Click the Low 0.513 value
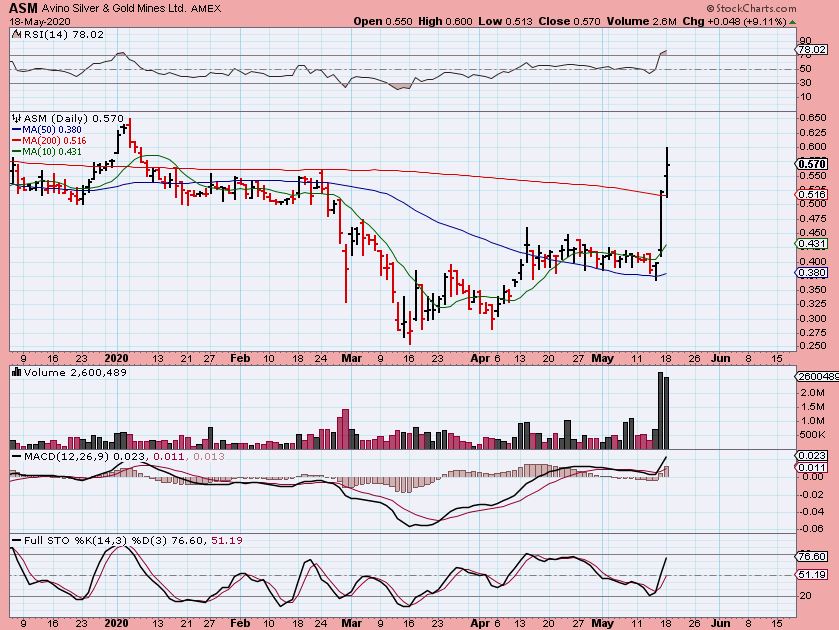 coord(505,21)
